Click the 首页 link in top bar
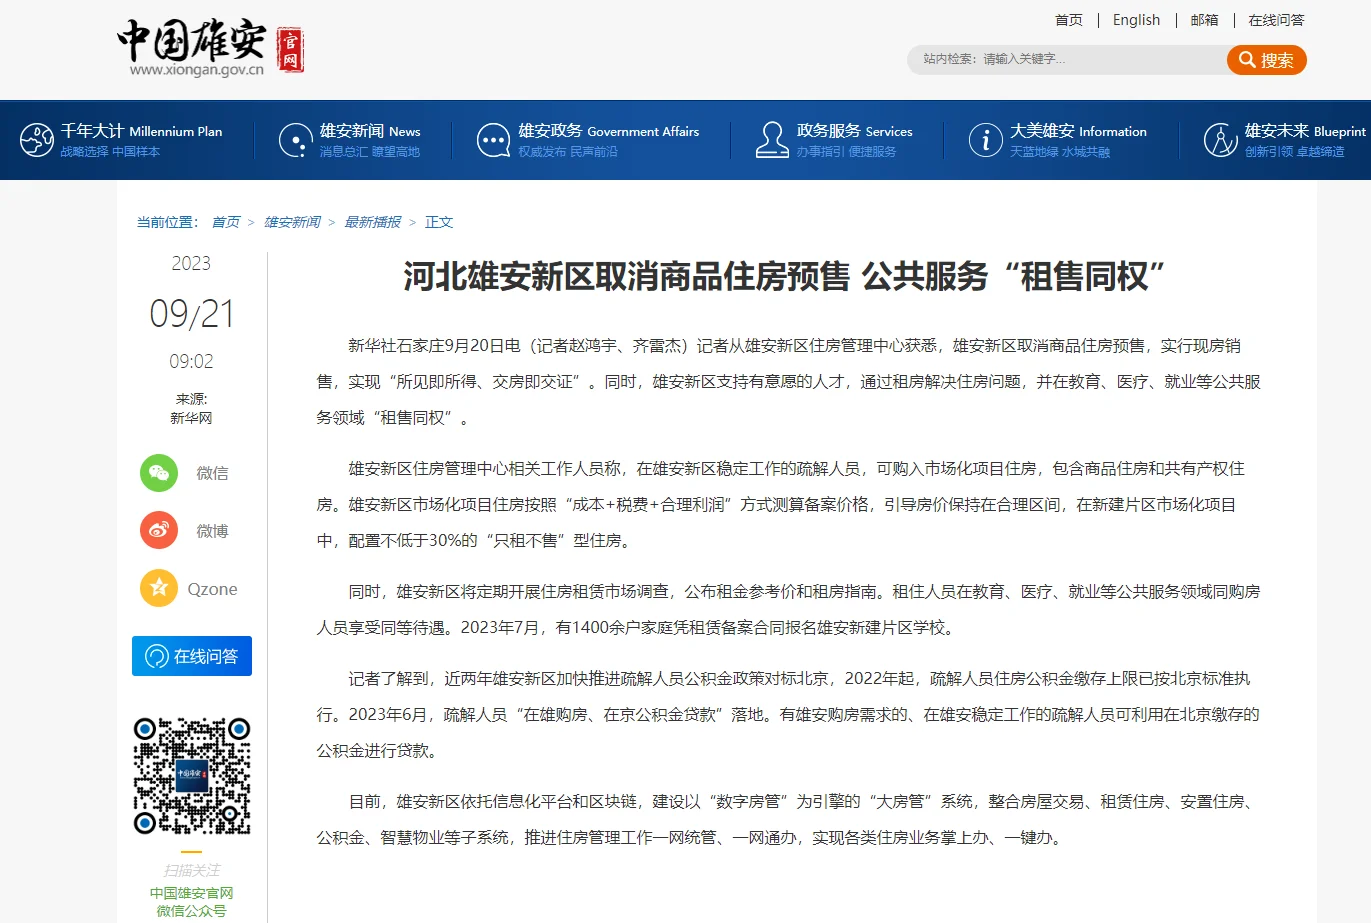The width and height of the screenshot is (1371, 923). [1069, 20]
